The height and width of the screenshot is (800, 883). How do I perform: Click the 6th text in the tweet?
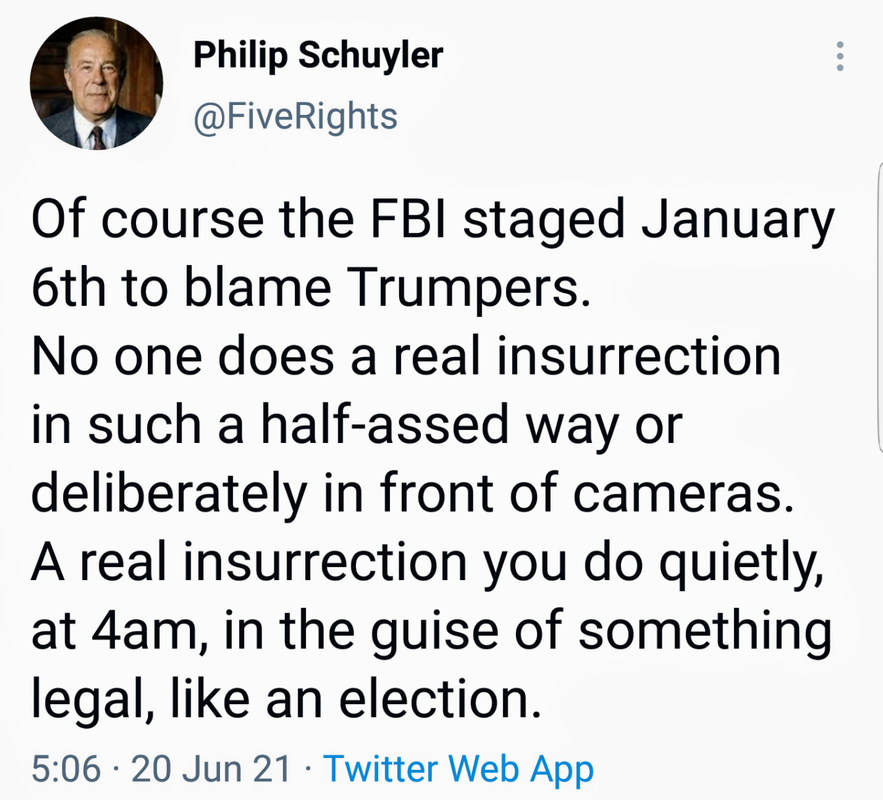tap(69, 287)
